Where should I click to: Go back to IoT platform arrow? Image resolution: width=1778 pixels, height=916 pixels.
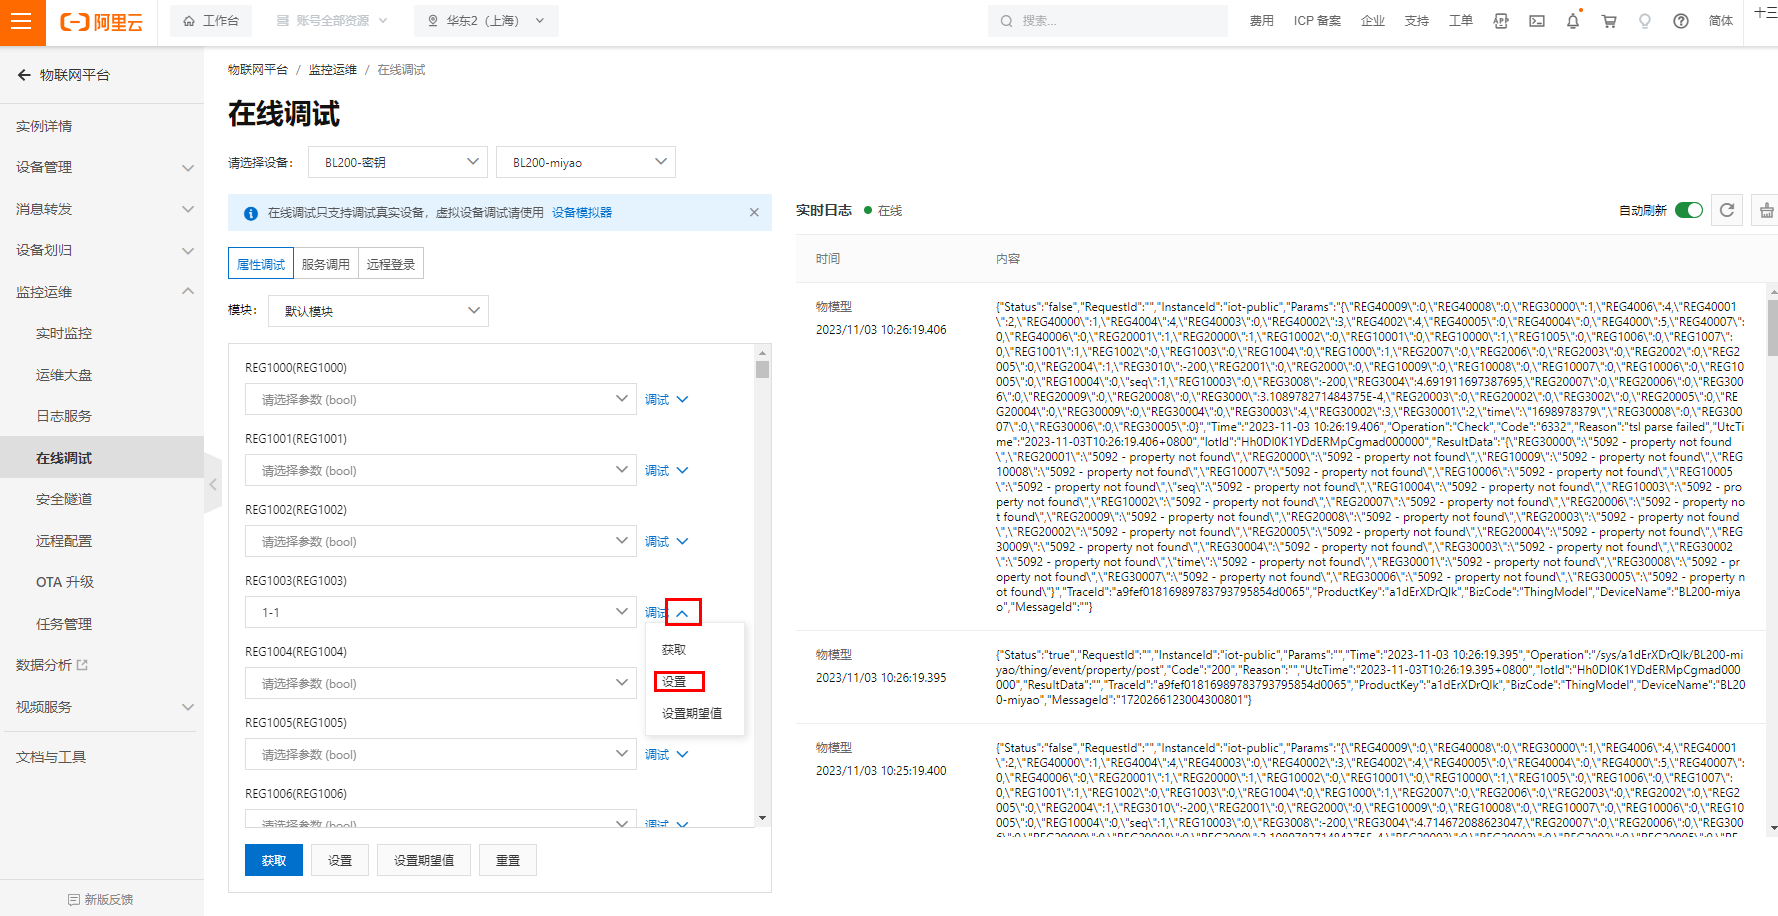(x=24, y=75)
